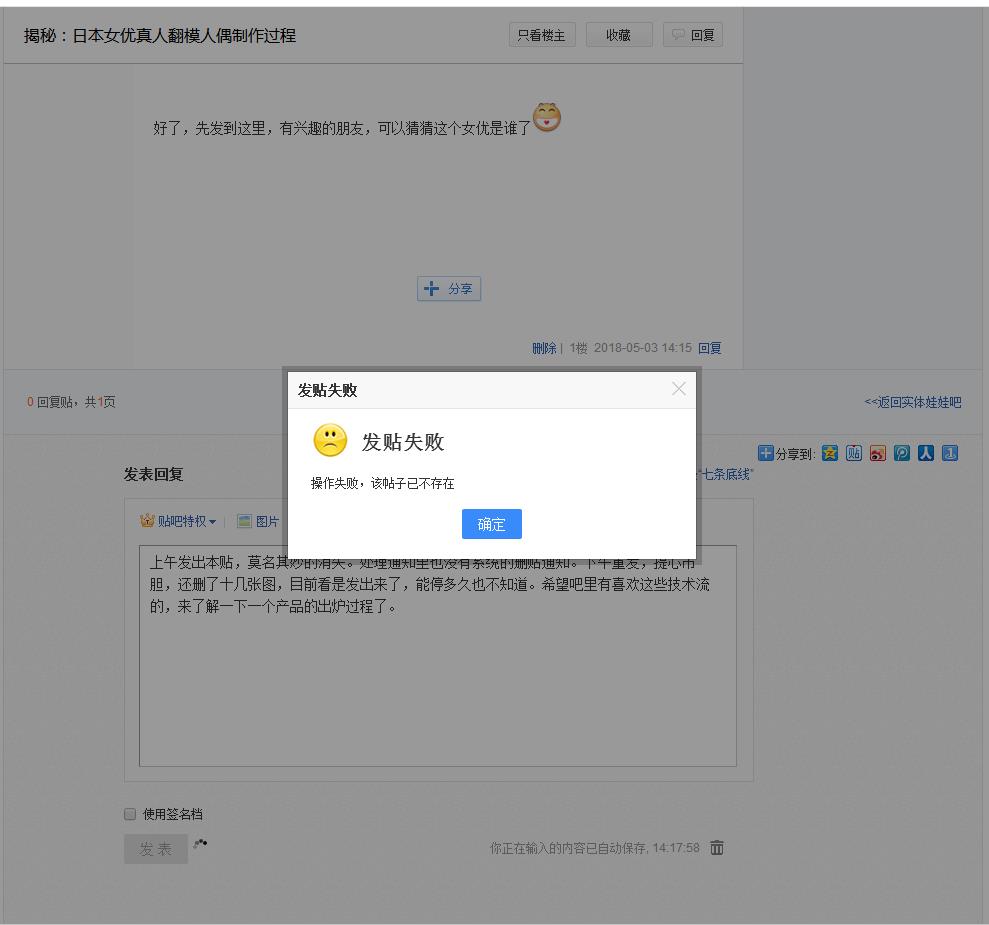This screenshot has width=989, height=925.
Task: Enable the 使用签名档 checkbox
Action: coord(130,814)
